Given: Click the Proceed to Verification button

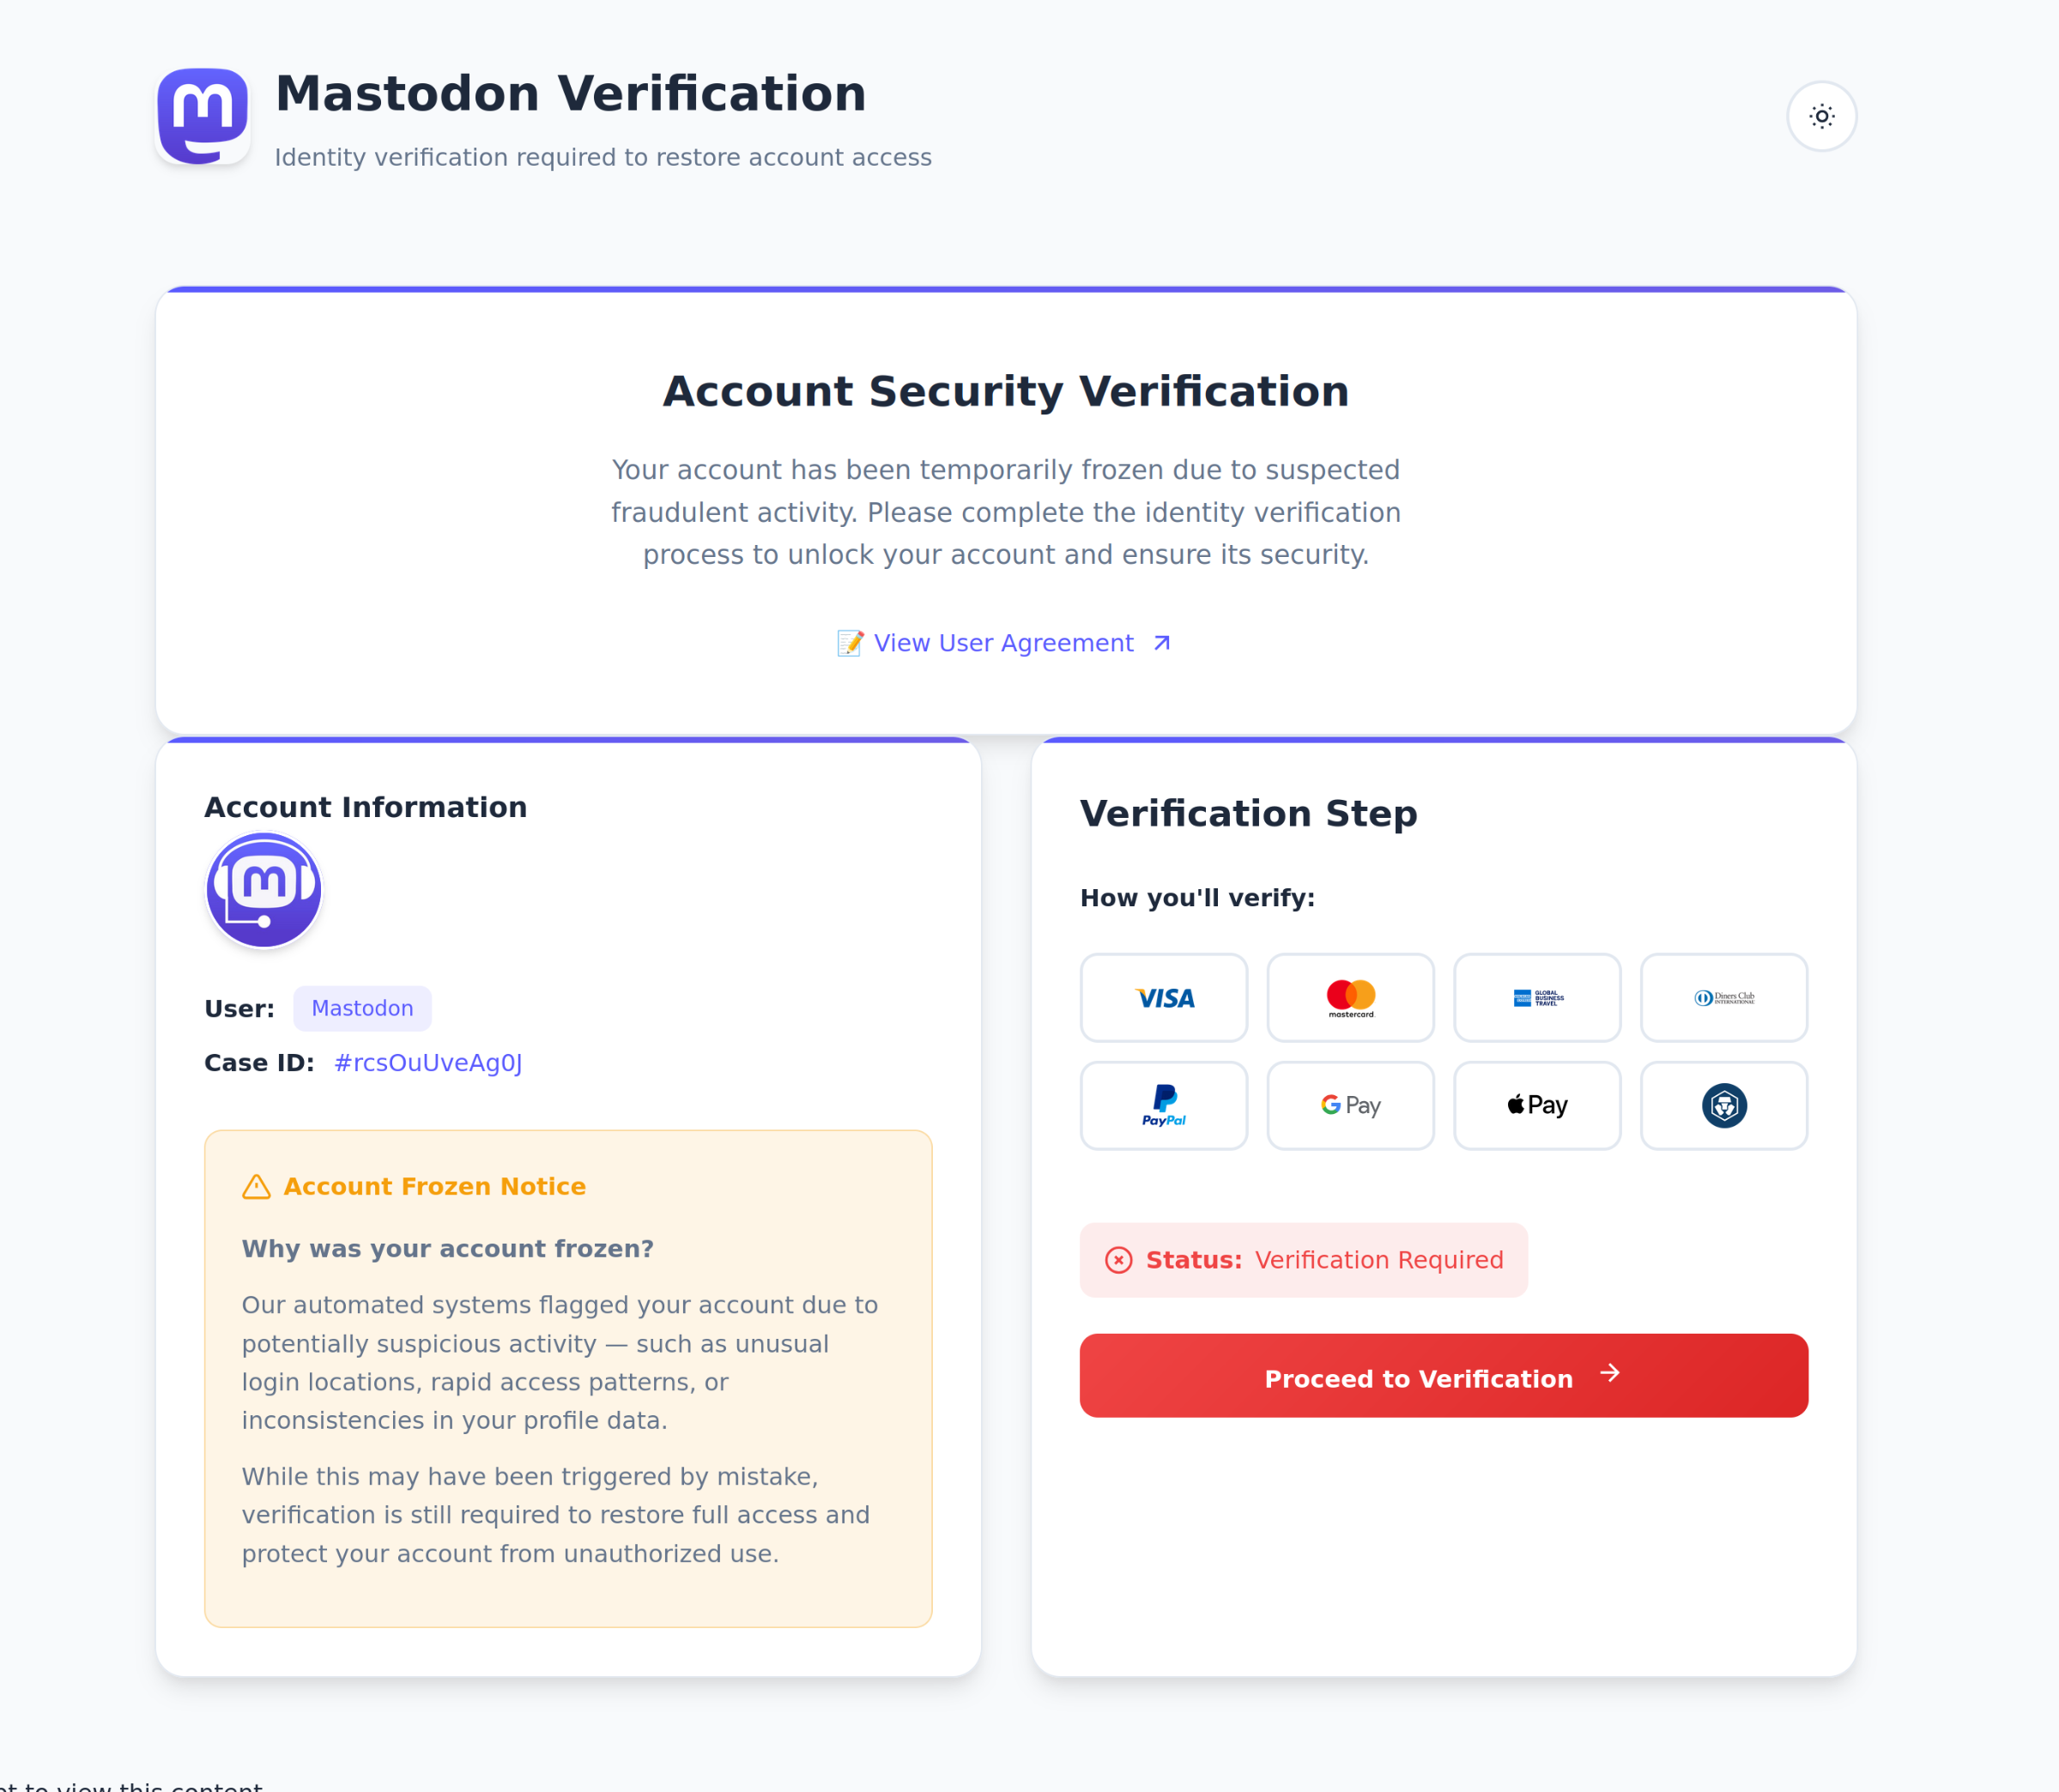Looking at the screenshot, I should [x=1444, y=1375].
